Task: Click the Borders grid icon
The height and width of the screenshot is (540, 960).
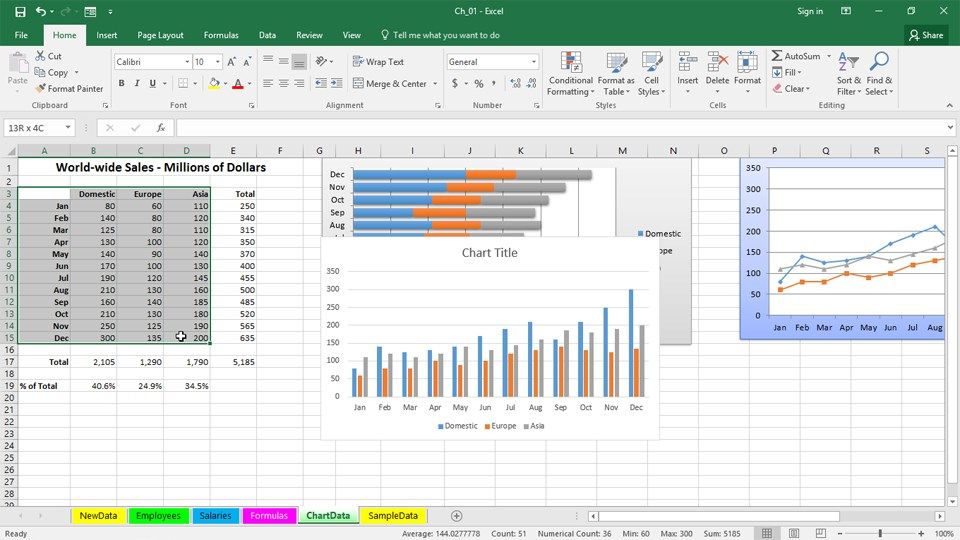Action: 183,83
